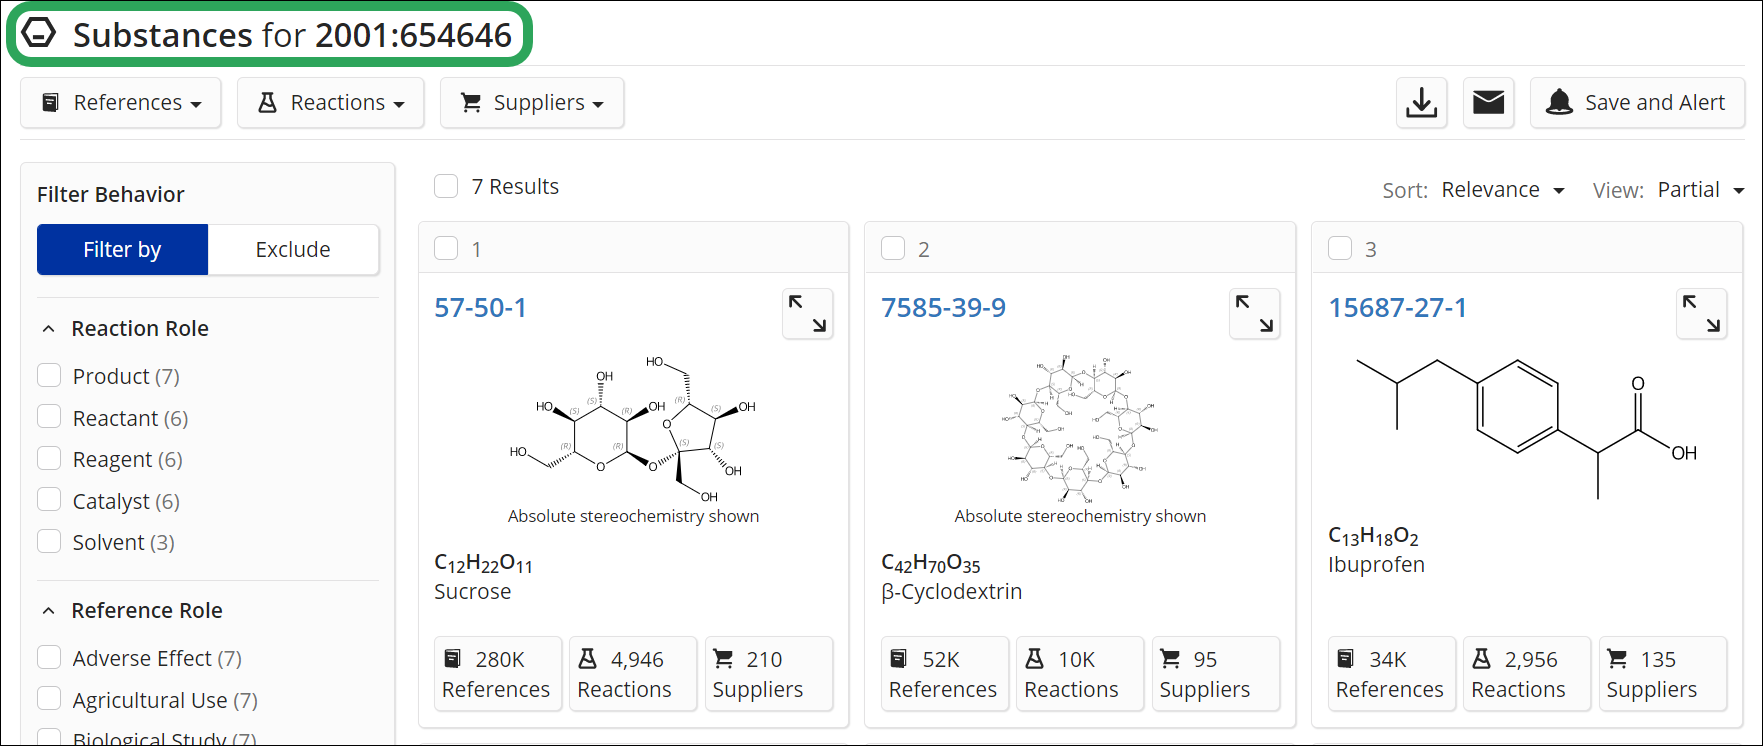1763x746 pixels.
Task: Open 280K References for Sucrose
Action: 497,674
